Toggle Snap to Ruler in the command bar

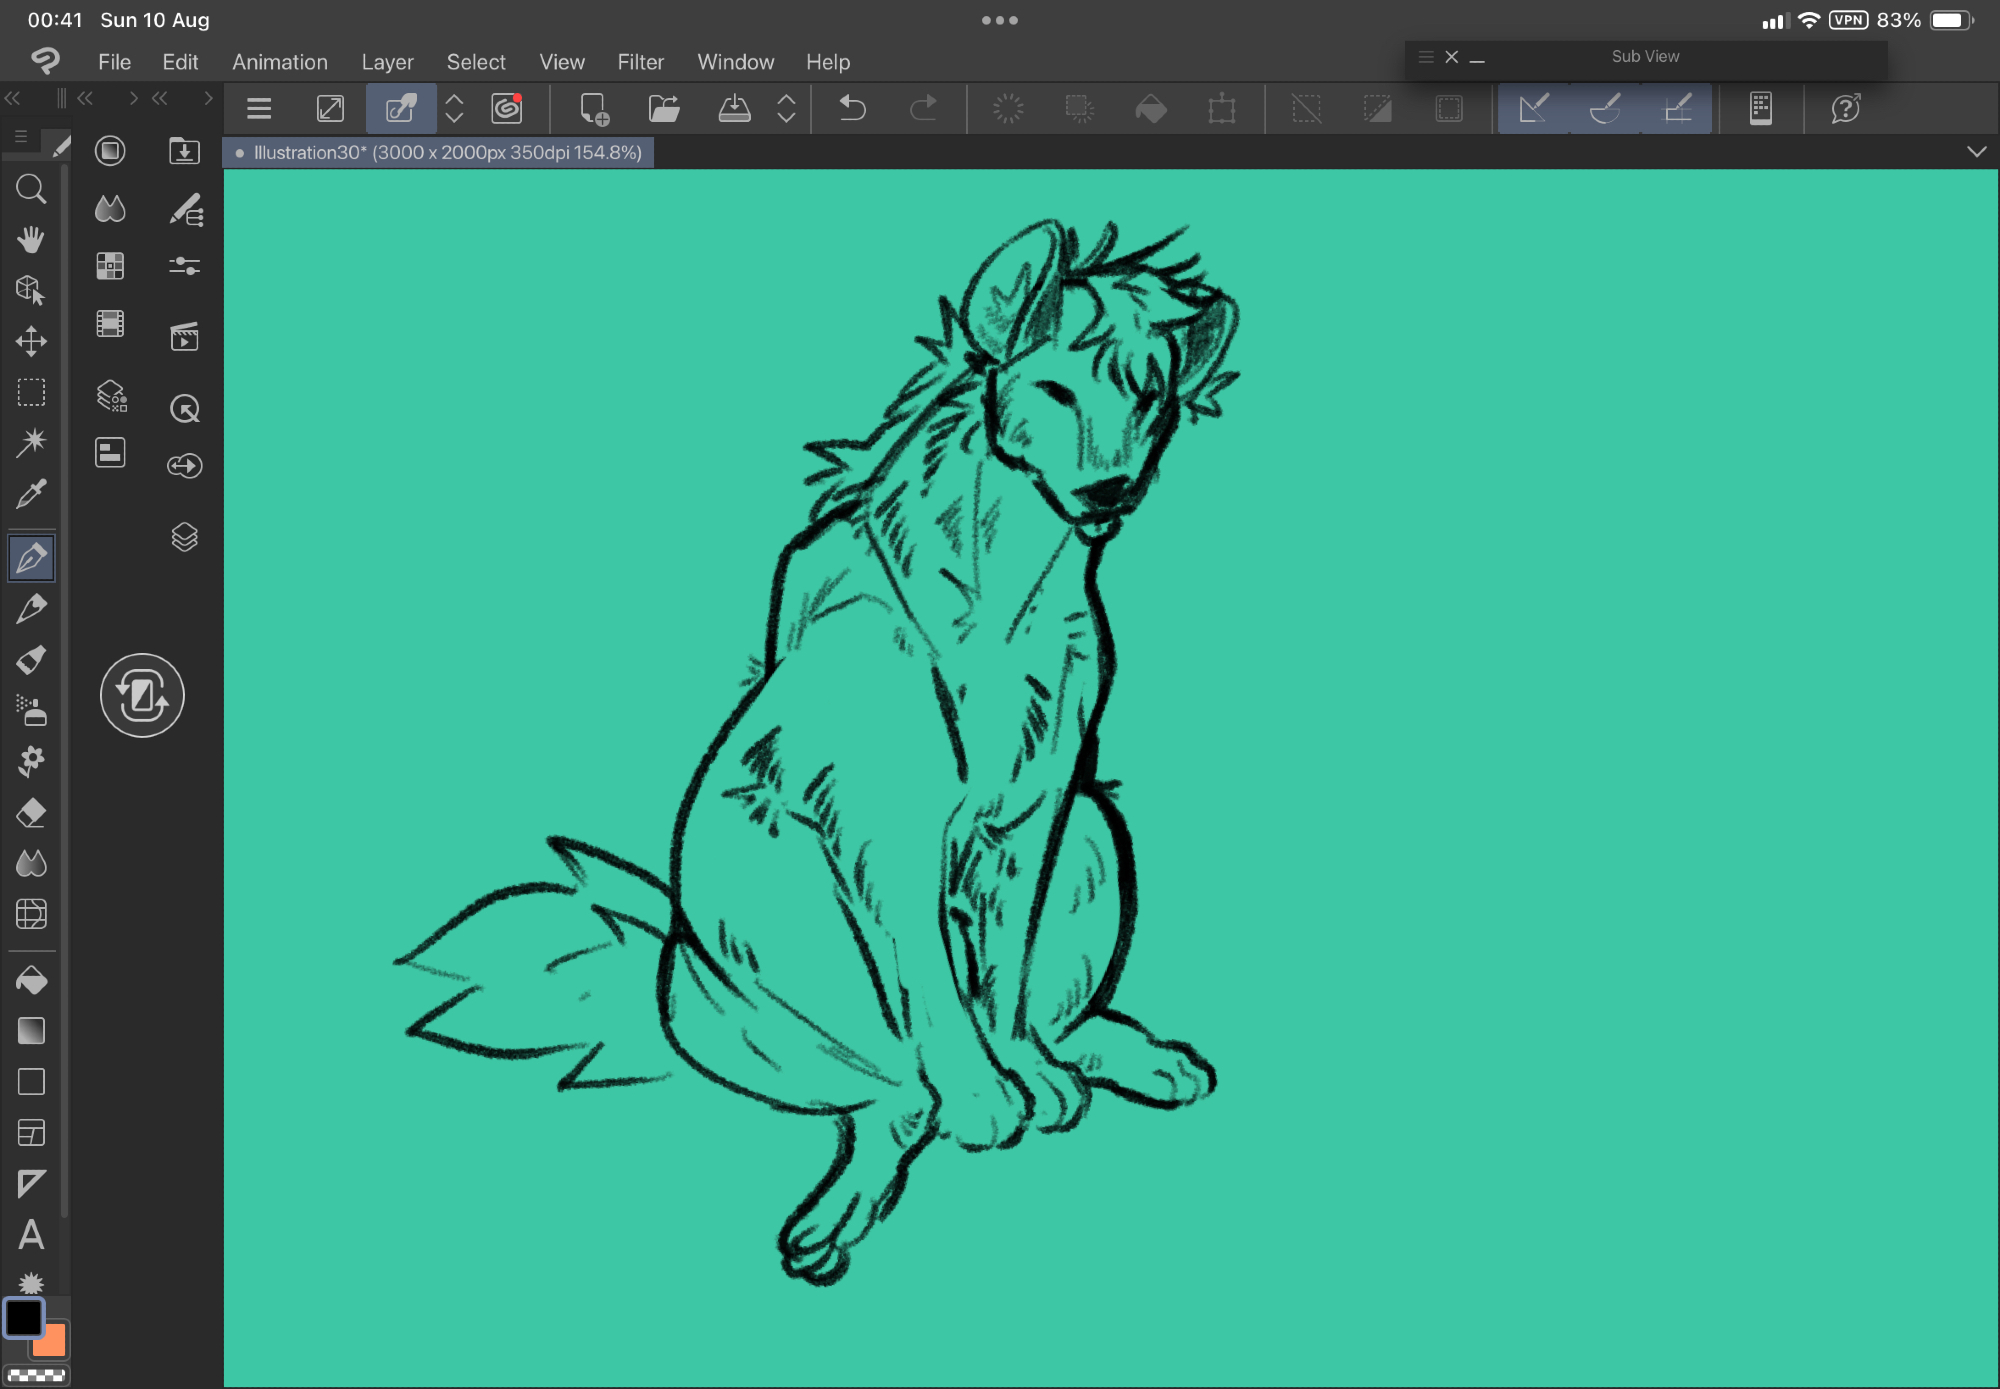[1533, 108]
